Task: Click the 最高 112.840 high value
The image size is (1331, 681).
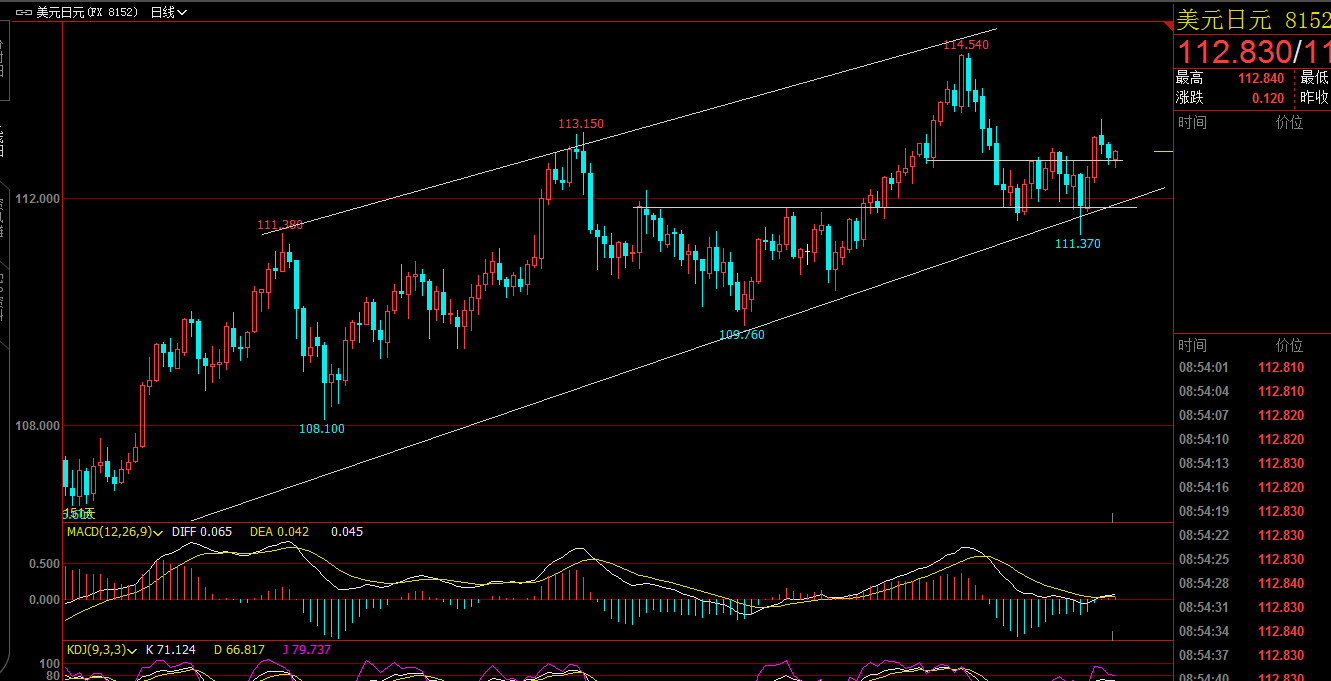Action: pos(1260,78)
